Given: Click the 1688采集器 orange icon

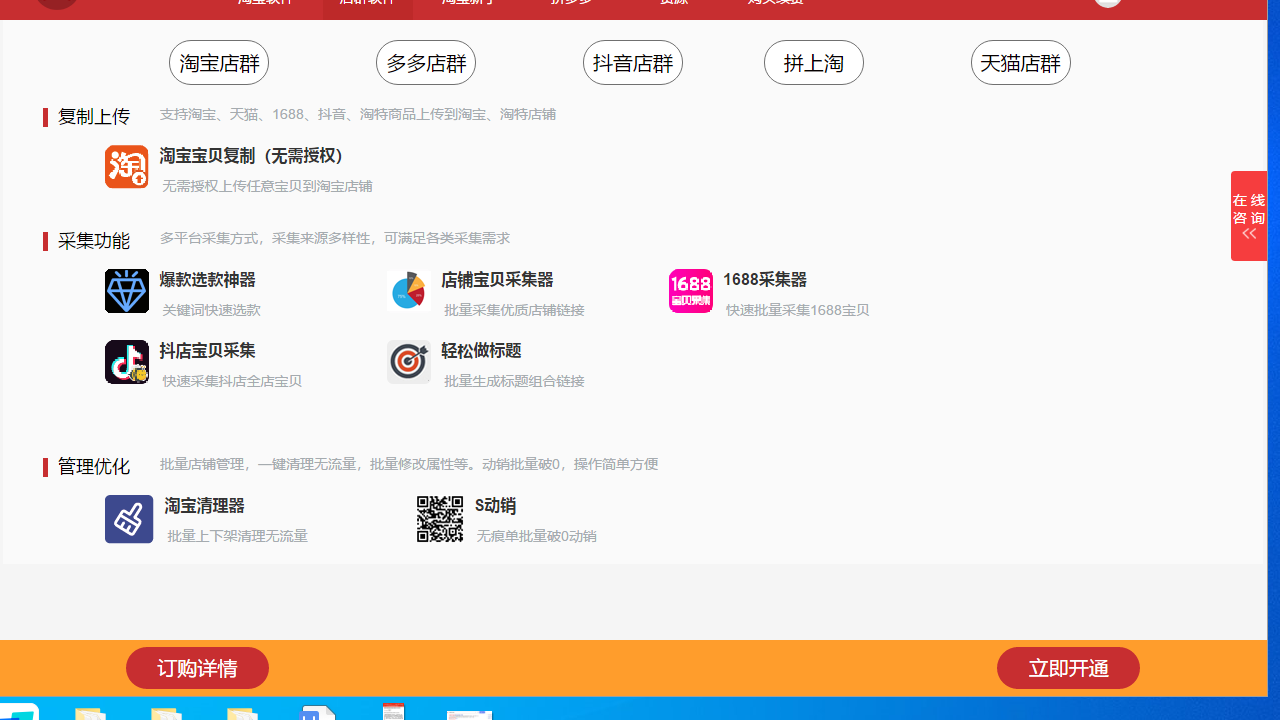Looking at the screenshot, I should (x=691, y=291).
